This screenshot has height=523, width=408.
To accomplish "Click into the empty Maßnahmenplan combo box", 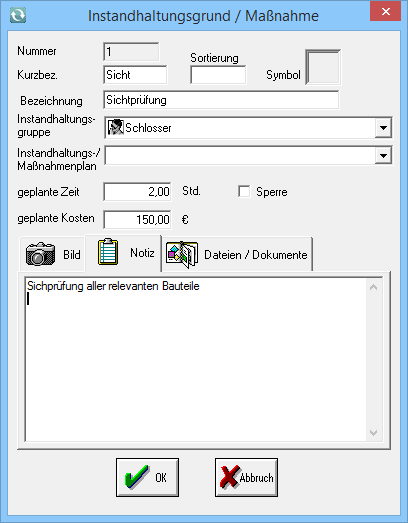I will (240, 155).
